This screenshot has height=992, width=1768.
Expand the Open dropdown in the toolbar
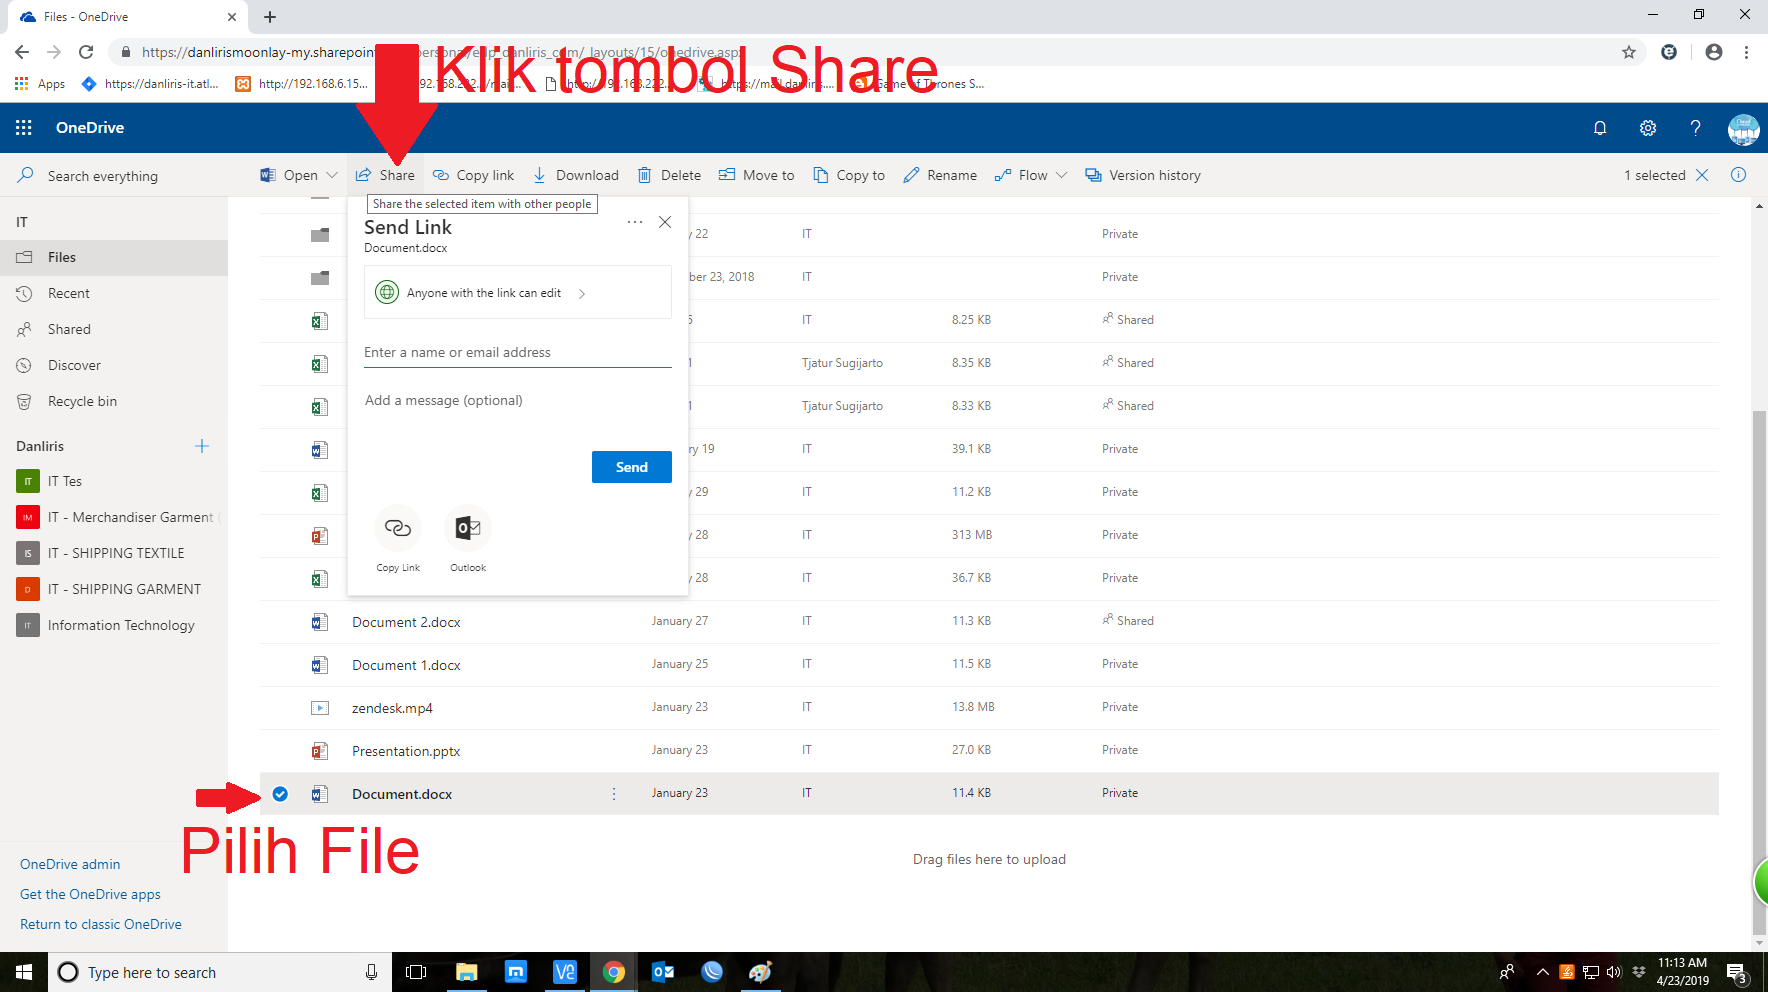pos(331,174)
